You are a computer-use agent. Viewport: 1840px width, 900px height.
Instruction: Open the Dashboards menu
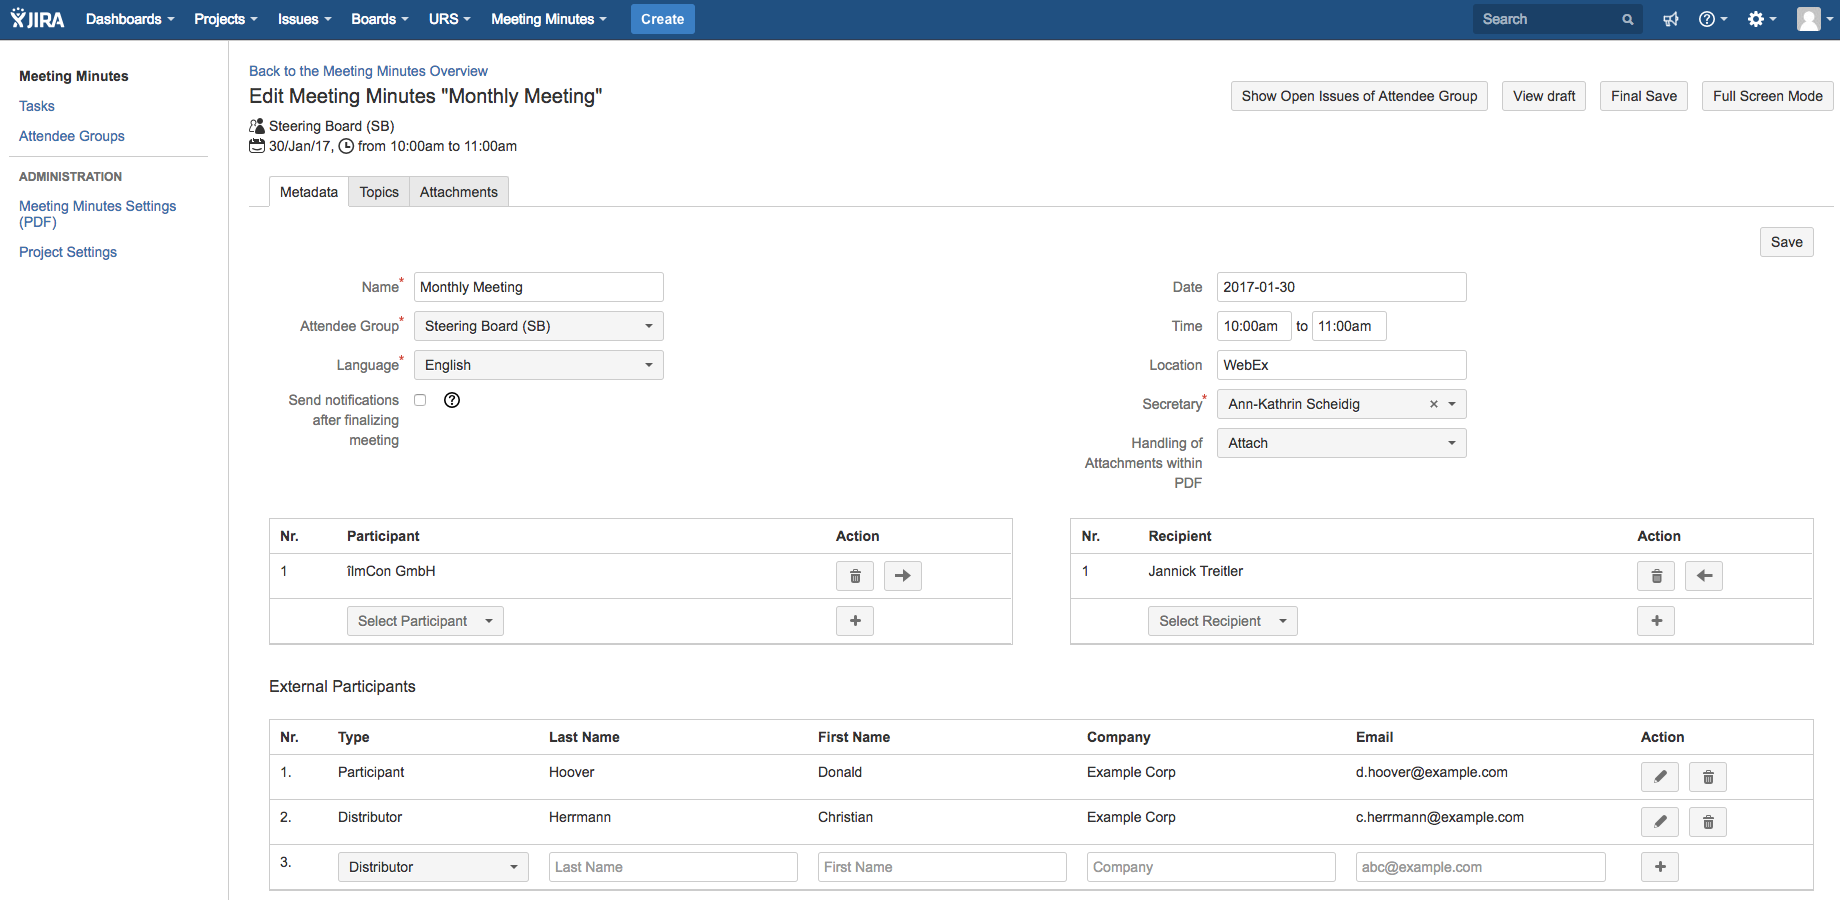(x=130, y=19)
